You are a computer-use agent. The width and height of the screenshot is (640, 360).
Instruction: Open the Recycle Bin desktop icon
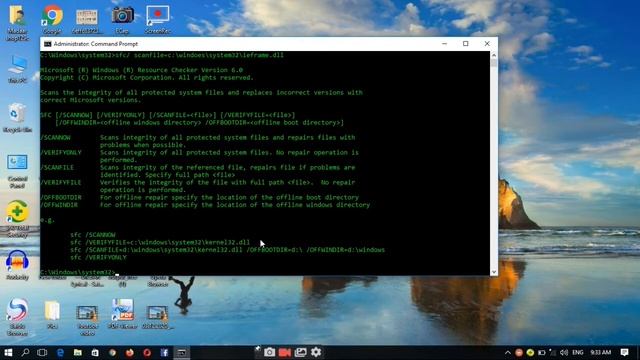pos(17,118)
